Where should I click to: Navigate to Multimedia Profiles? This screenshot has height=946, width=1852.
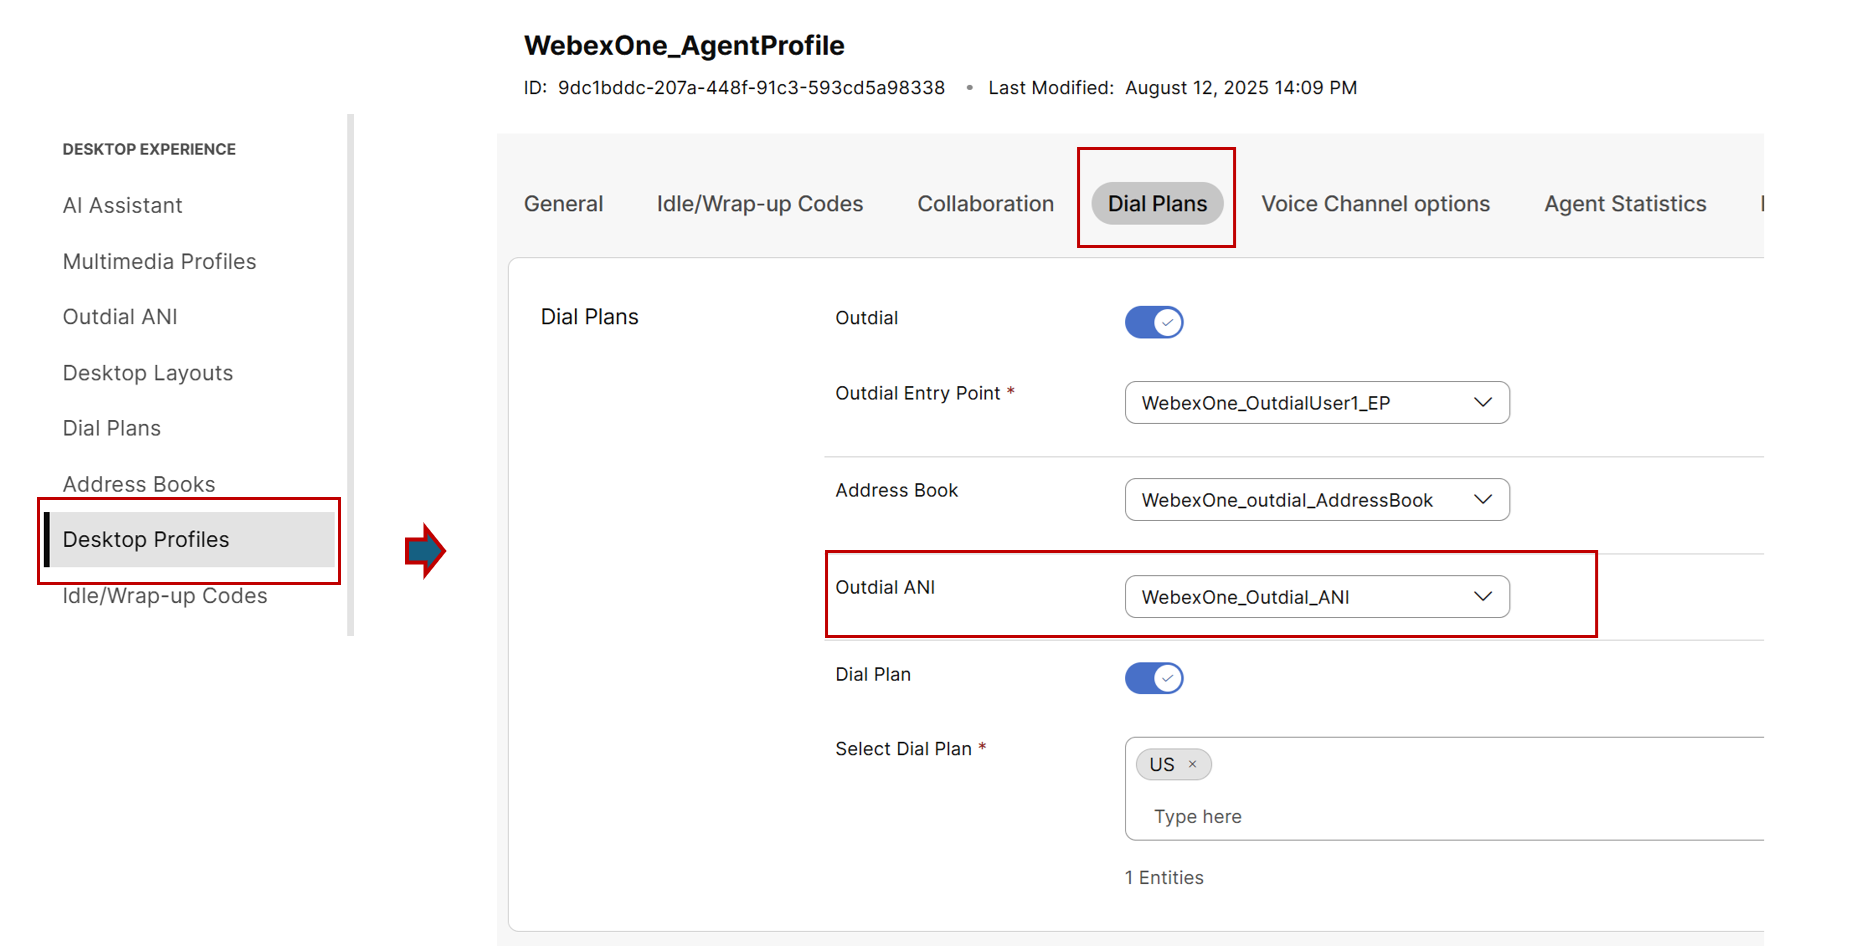point(159,262)
